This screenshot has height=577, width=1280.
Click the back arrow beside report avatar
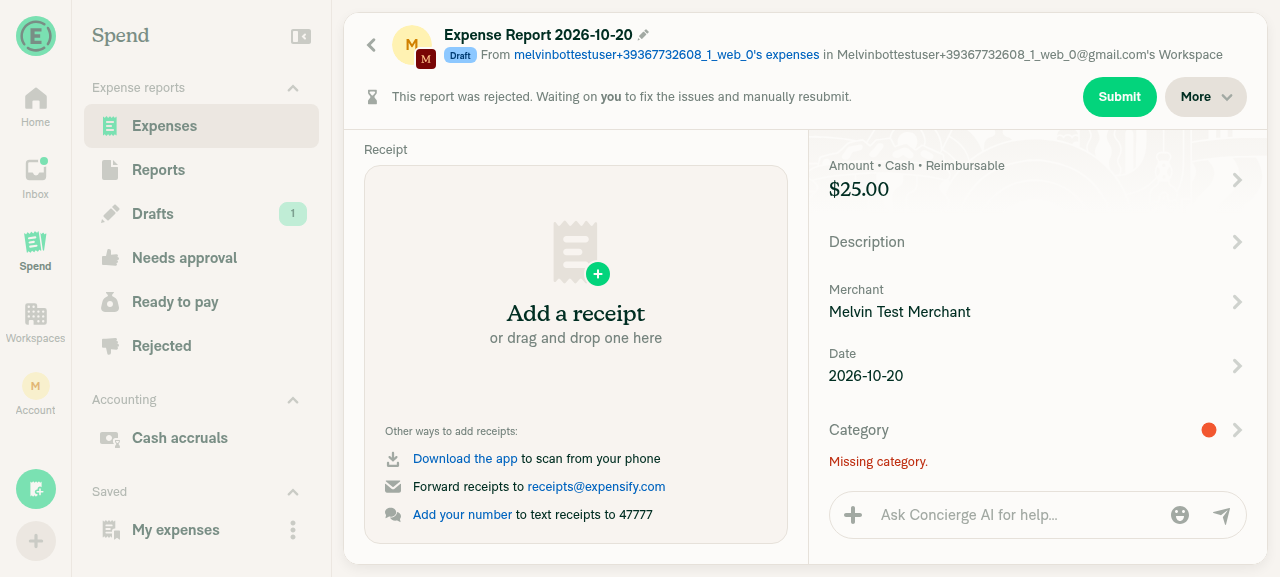tap(371, 45)
